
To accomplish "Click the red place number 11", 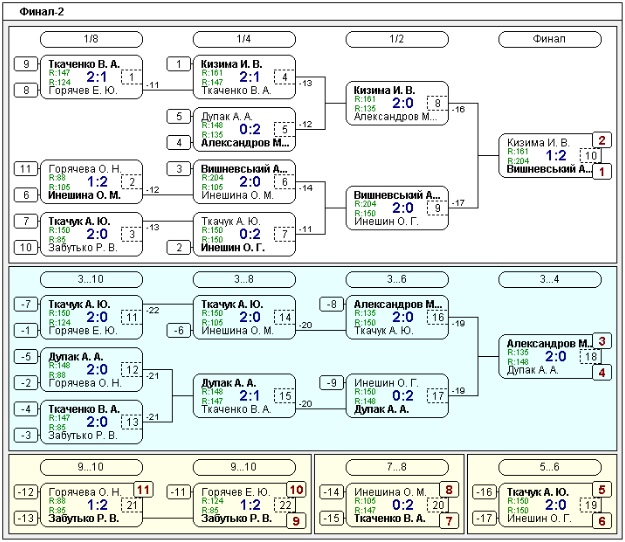I will click(143, 489).
